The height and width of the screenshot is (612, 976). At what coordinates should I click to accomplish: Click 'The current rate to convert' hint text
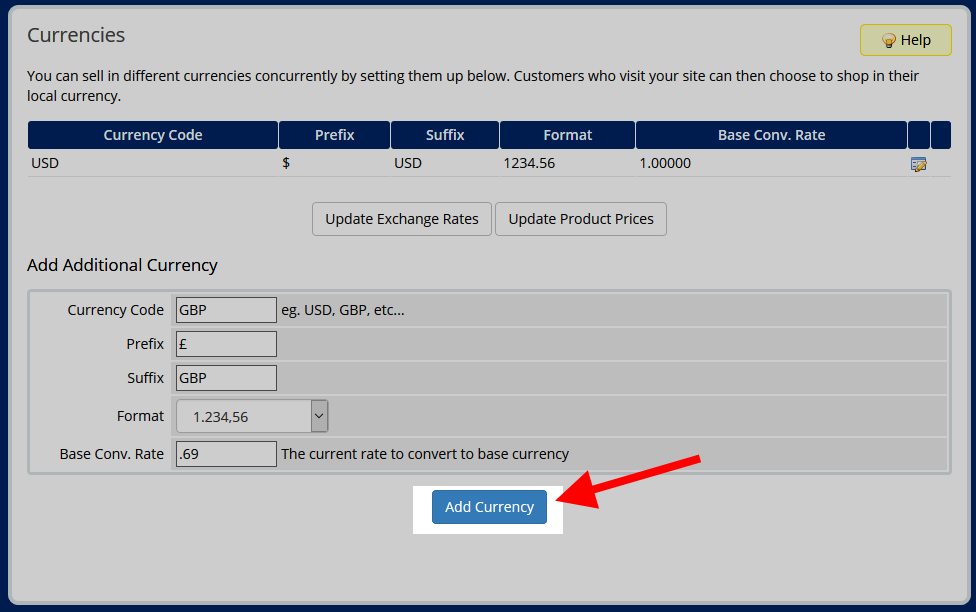click(x=425, y=454)
